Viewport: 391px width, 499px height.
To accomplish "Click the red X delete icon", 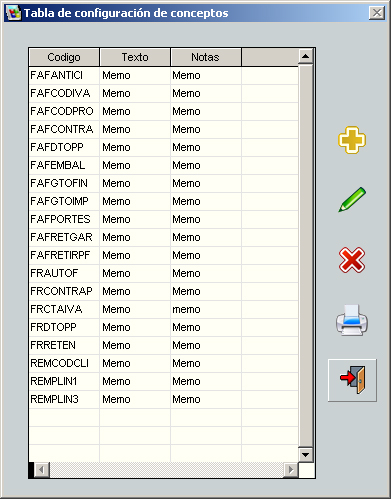I will click(x=352, y=260).
